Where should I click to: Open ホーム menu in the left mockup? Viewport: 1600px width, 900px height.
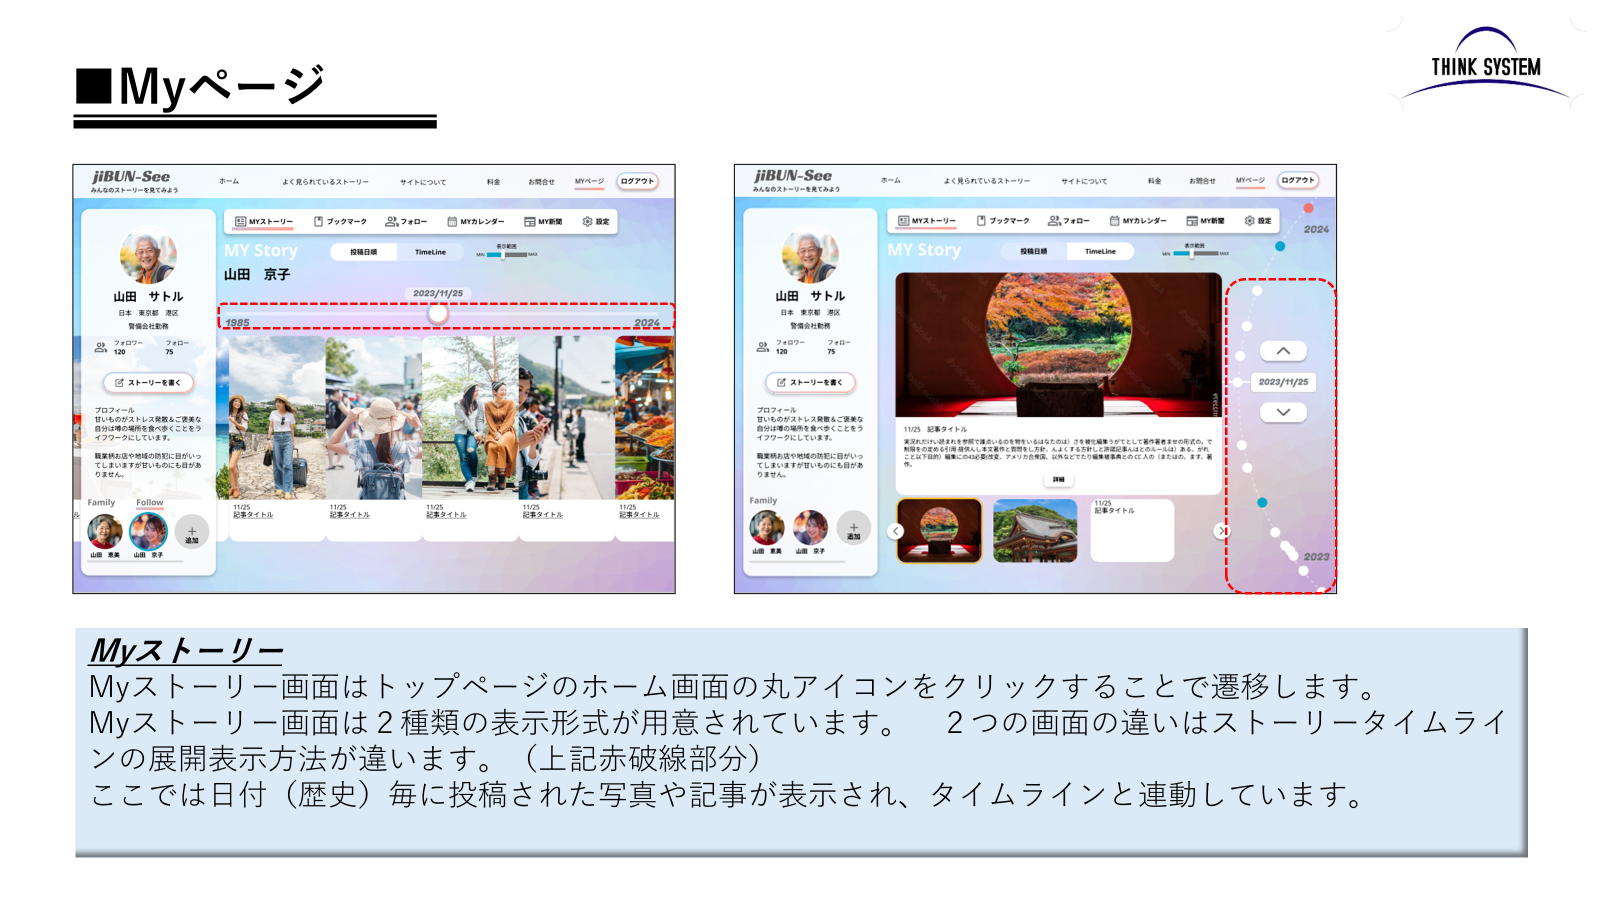pos(229,182)
